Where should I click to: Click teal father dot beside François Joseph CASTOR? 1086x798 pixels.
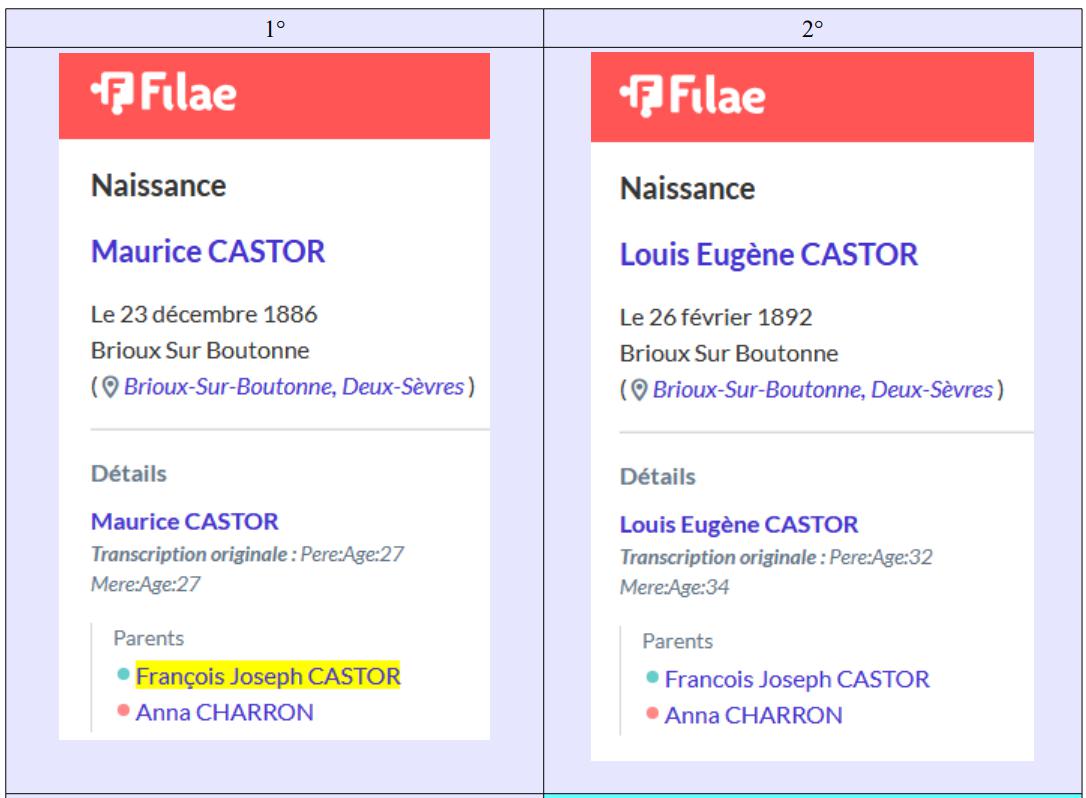(123, 673)
